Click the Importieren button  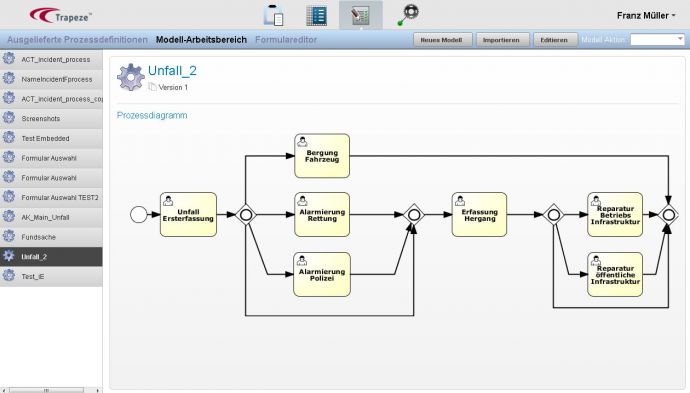(x=501, y=40)
